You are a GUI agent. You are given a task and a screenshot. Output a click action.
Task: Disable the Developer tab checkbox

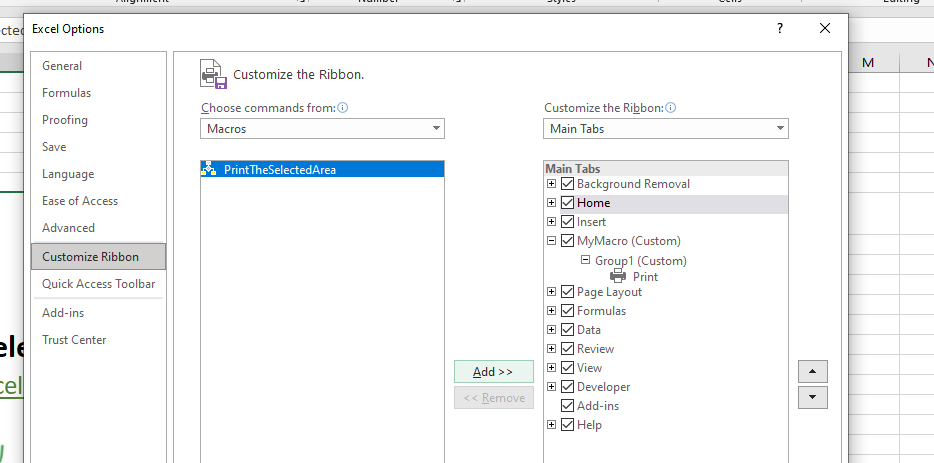pos(568,387)
